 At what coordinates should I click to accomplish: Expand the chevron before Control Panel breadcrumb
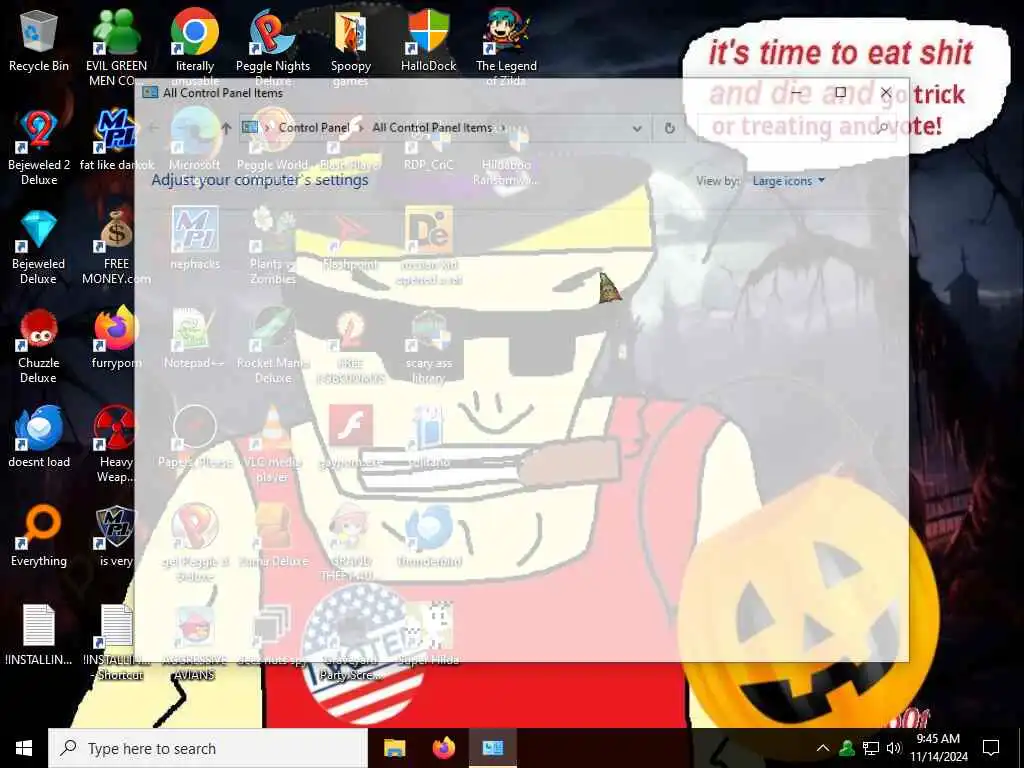(267, 128)
